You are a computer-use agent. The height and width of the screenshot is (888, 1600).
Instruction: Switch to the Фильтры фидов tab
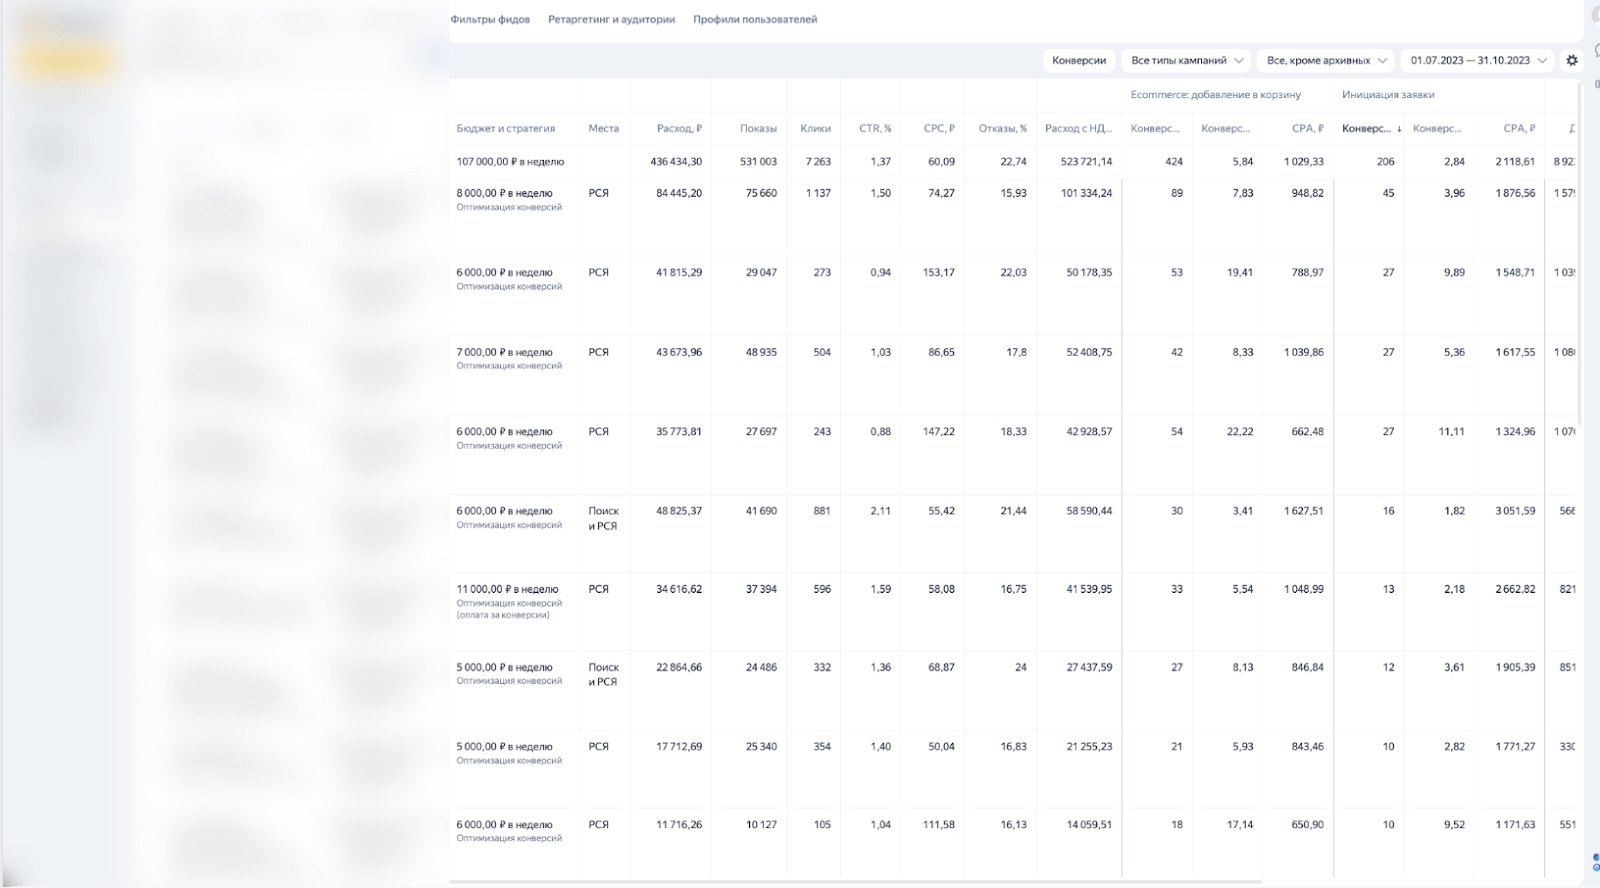[x=490, y=19]
